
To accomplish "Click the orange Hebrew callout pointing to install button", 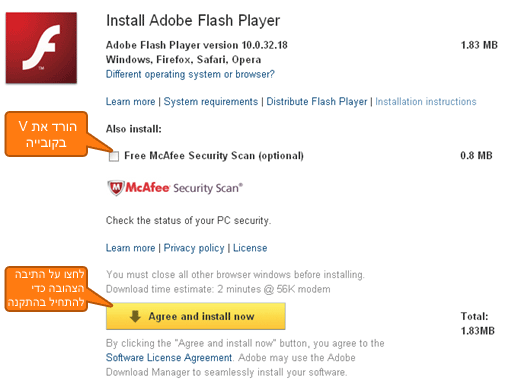I will click(x=46, y=289).
